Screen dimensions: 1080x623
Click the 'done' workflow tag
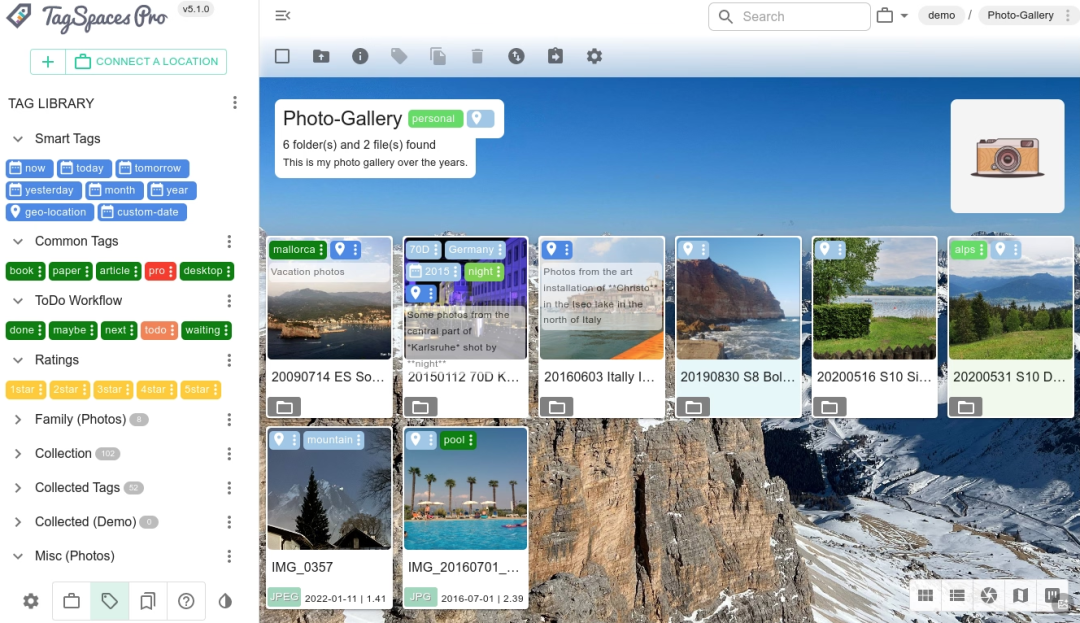coord(25,330)
